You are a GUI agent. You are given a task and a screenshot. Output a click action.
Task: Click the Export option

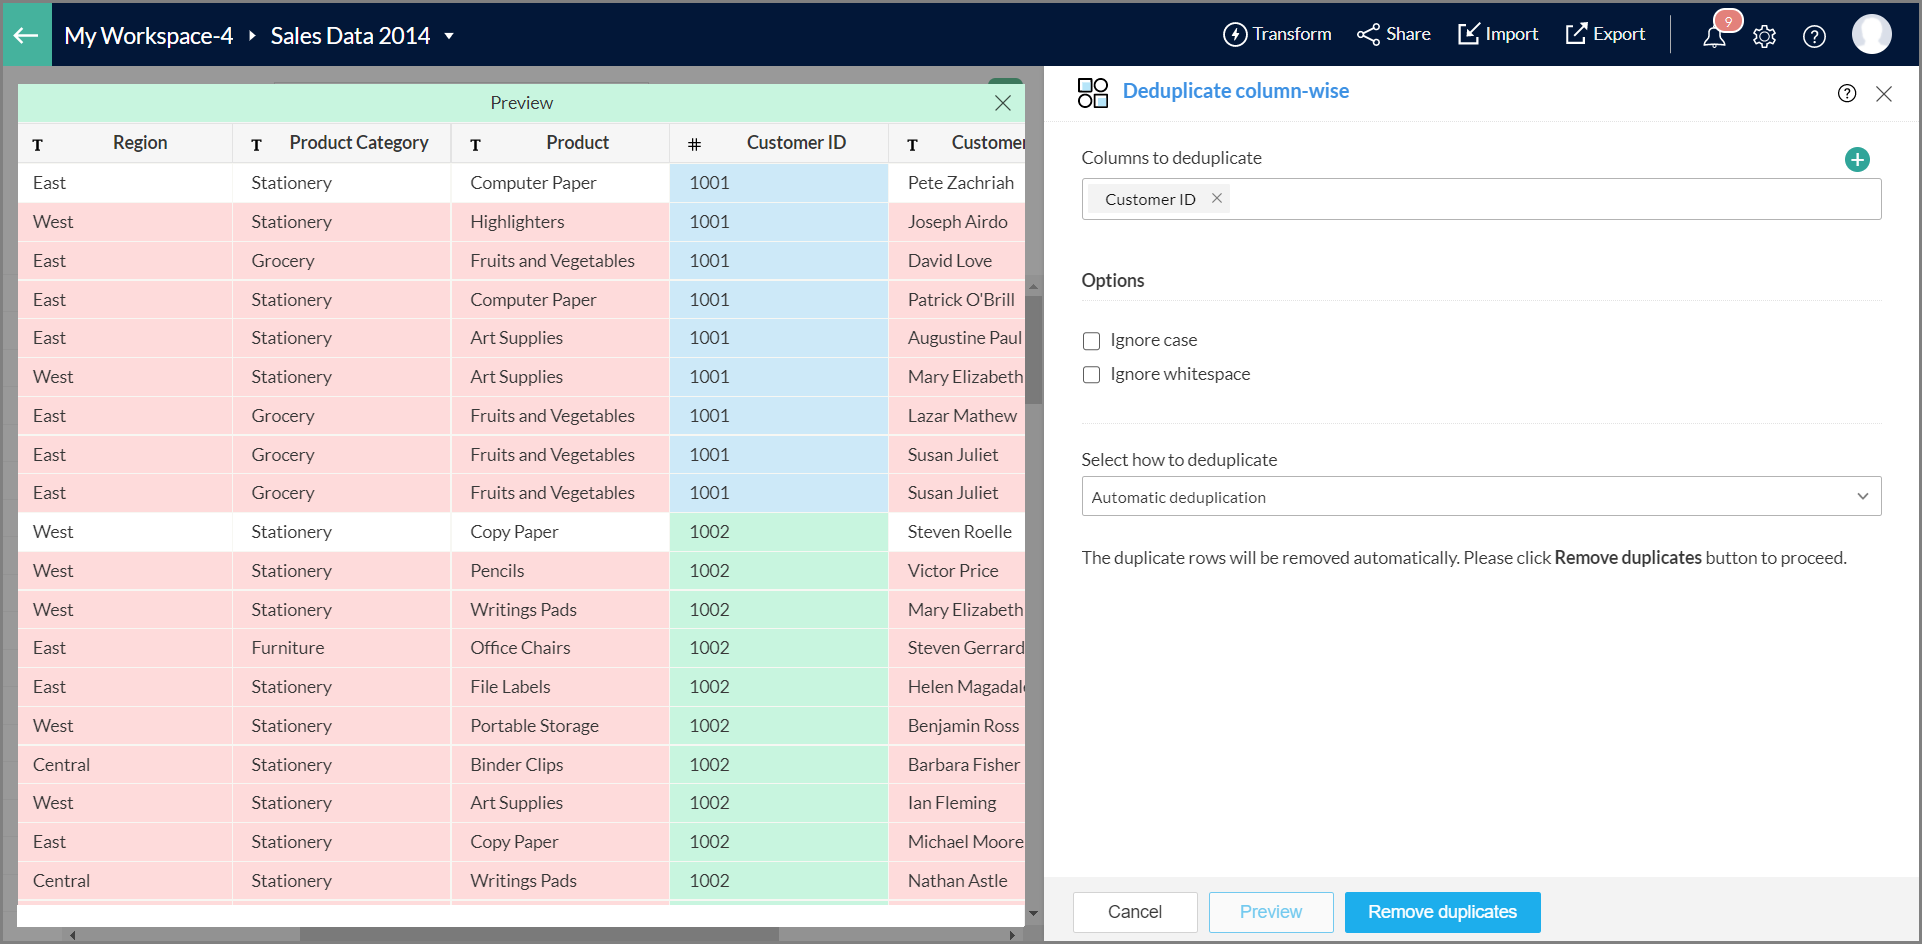coord(1605,35)
